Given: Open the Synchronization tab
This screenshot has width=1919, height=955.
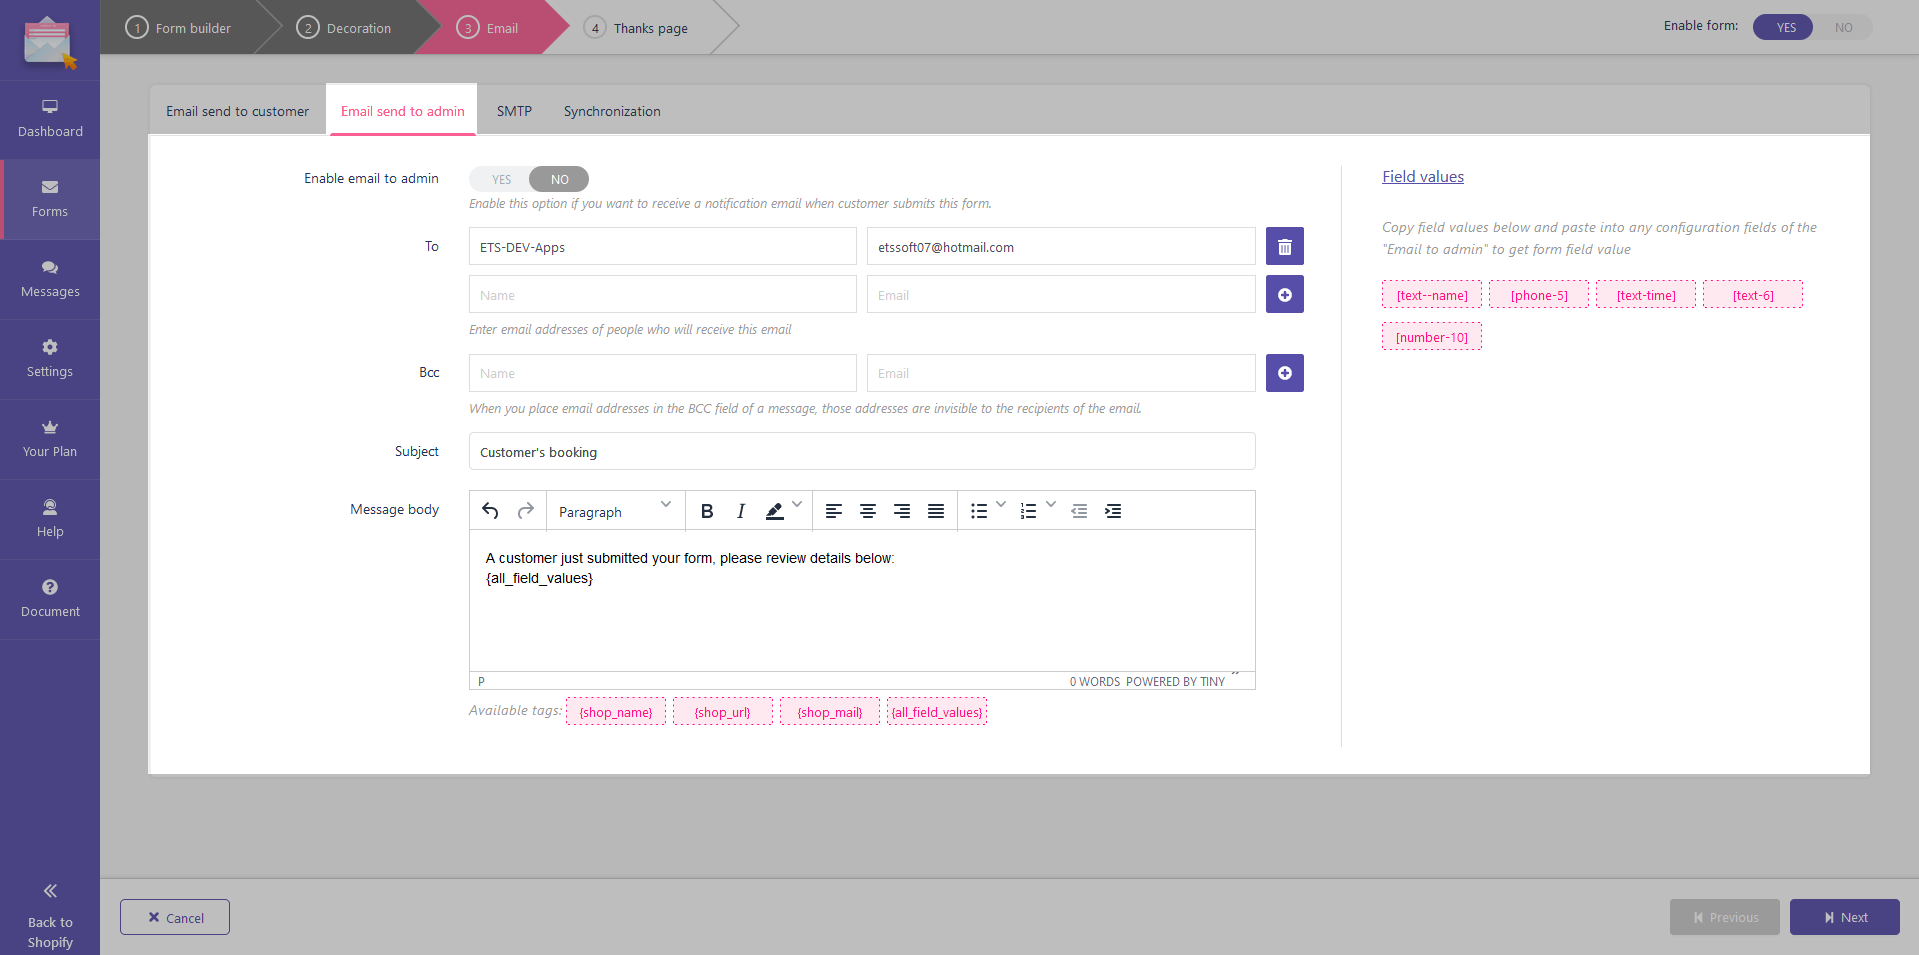Looking at the screenshot, I should [612, 111].
